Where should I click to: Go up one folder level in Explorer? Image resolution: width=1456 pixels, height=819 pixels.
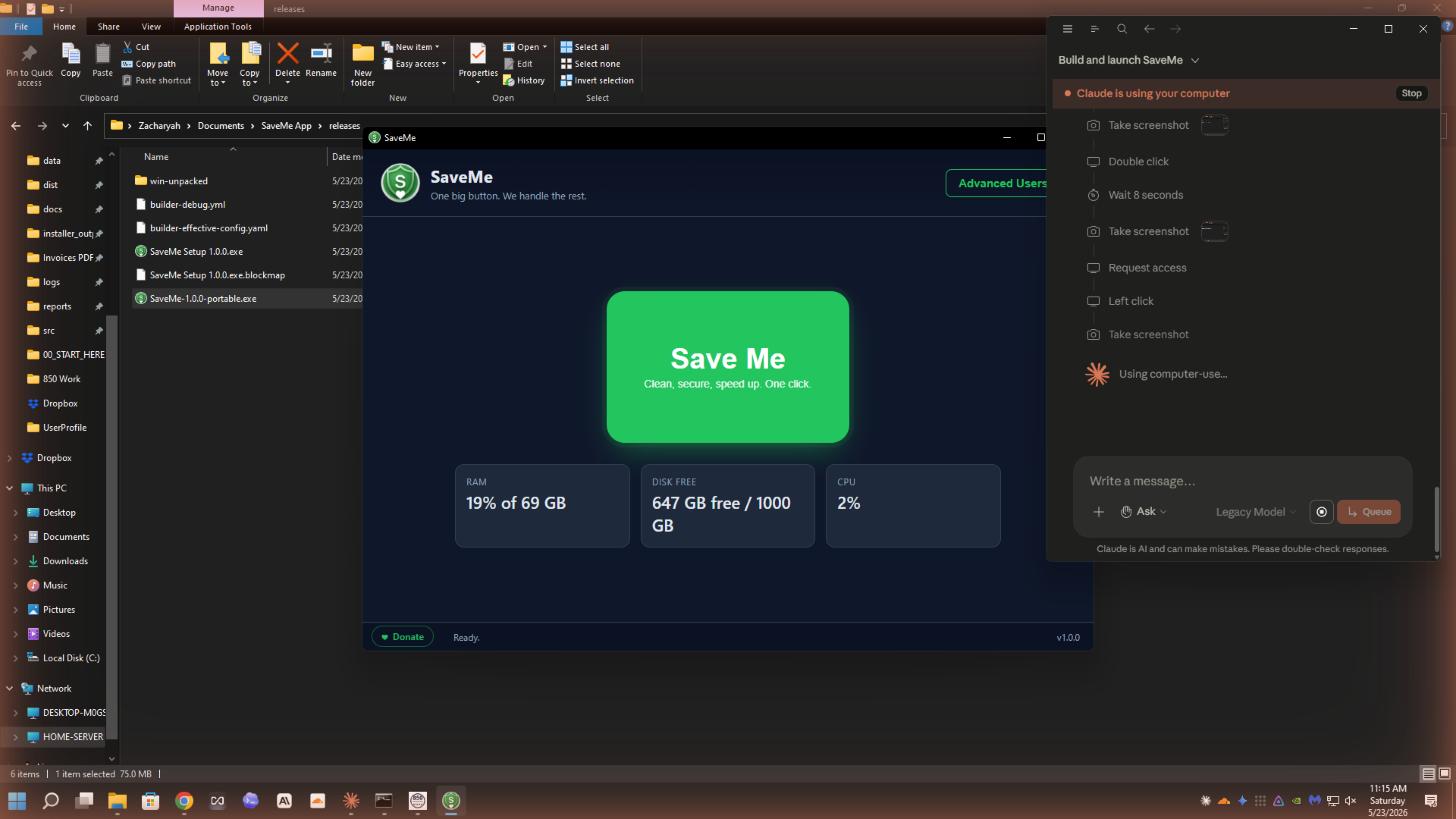point(87,126)
